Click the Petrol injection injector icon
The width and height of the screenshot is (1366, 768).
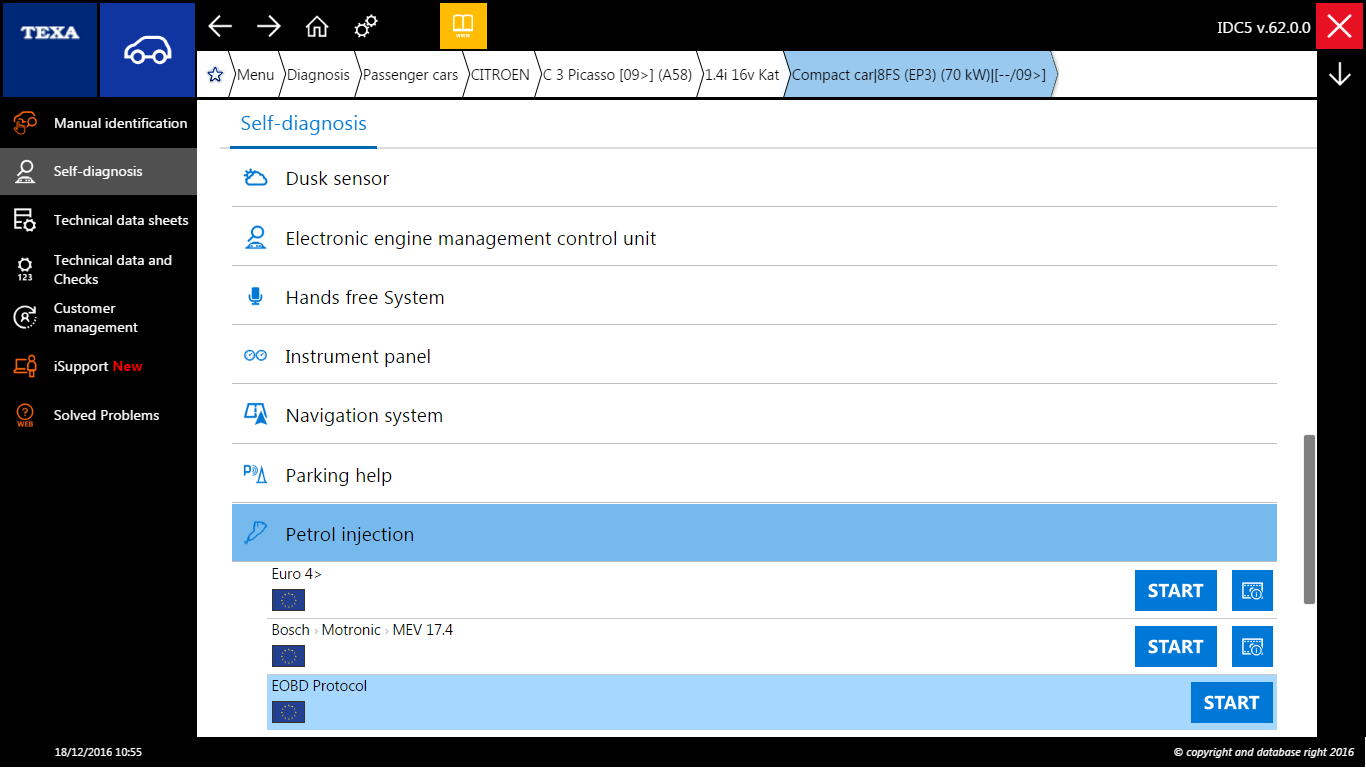256,533
